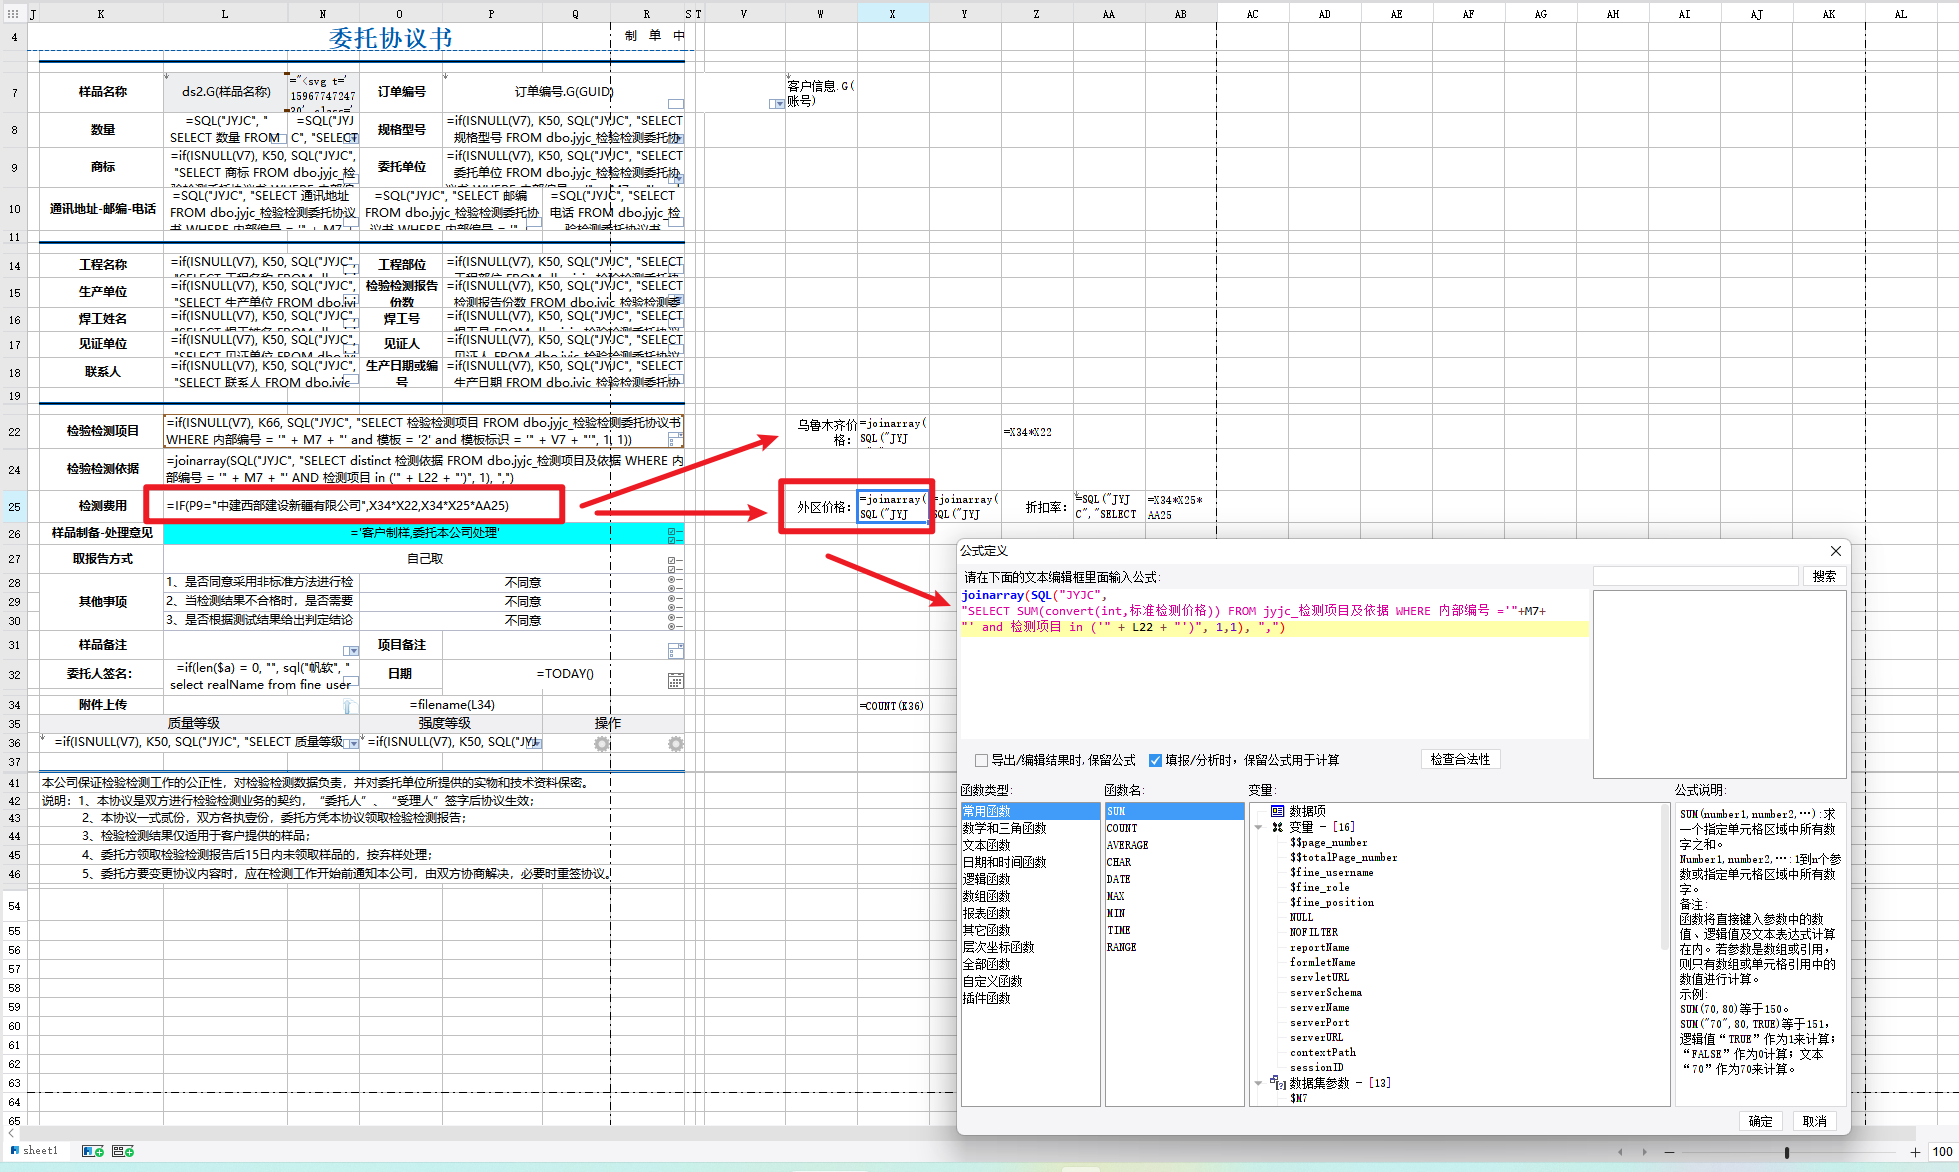The width and height of the screenshot is (1959, 1172).
Task: Collapse the 变量 - [16] tree node
Action: pos(1259,827)
